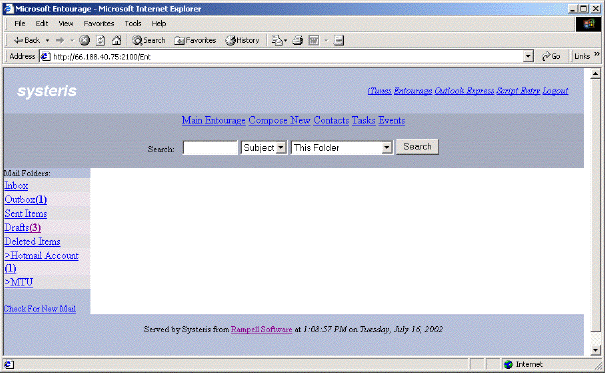Click the Print icon in toolbar
Viewport: 605px width, 373px height.
tap(297, 40)
